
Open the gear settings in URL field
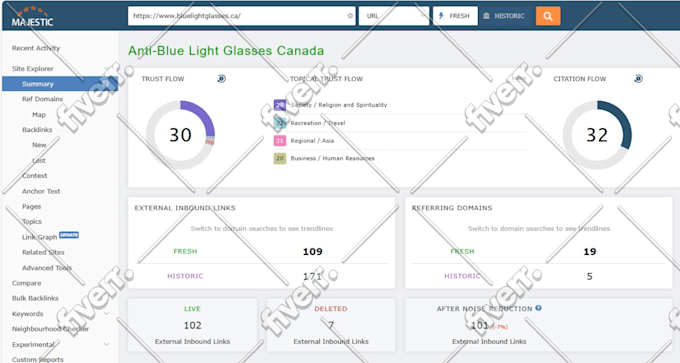coord(350,16)
